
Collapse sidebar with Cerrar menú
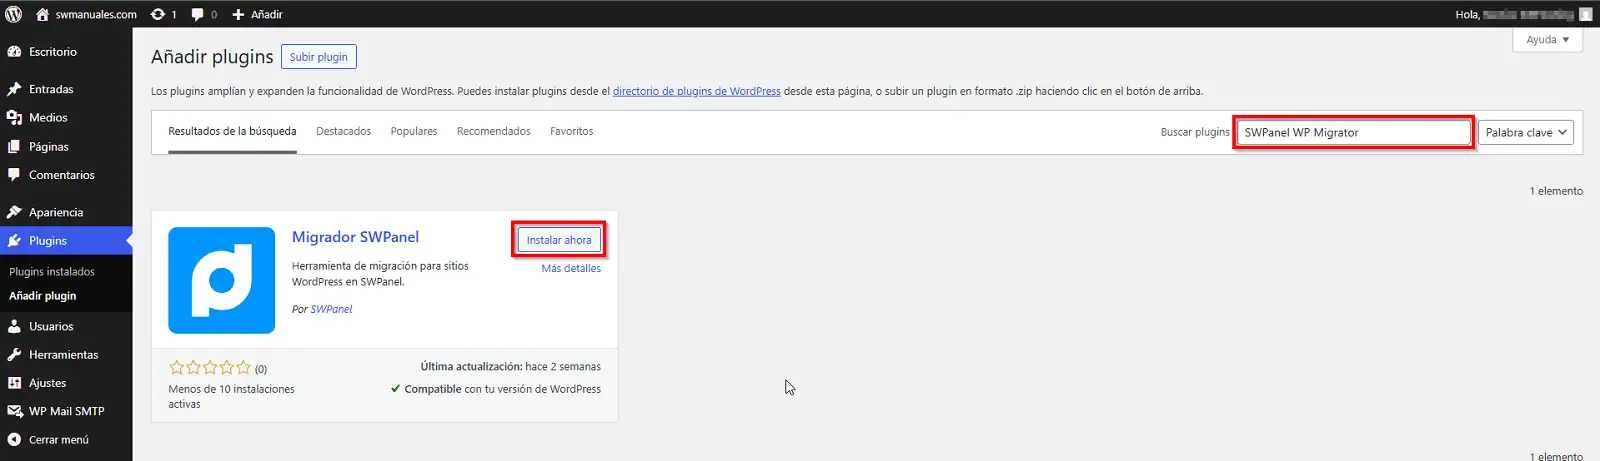pos(66,440)
